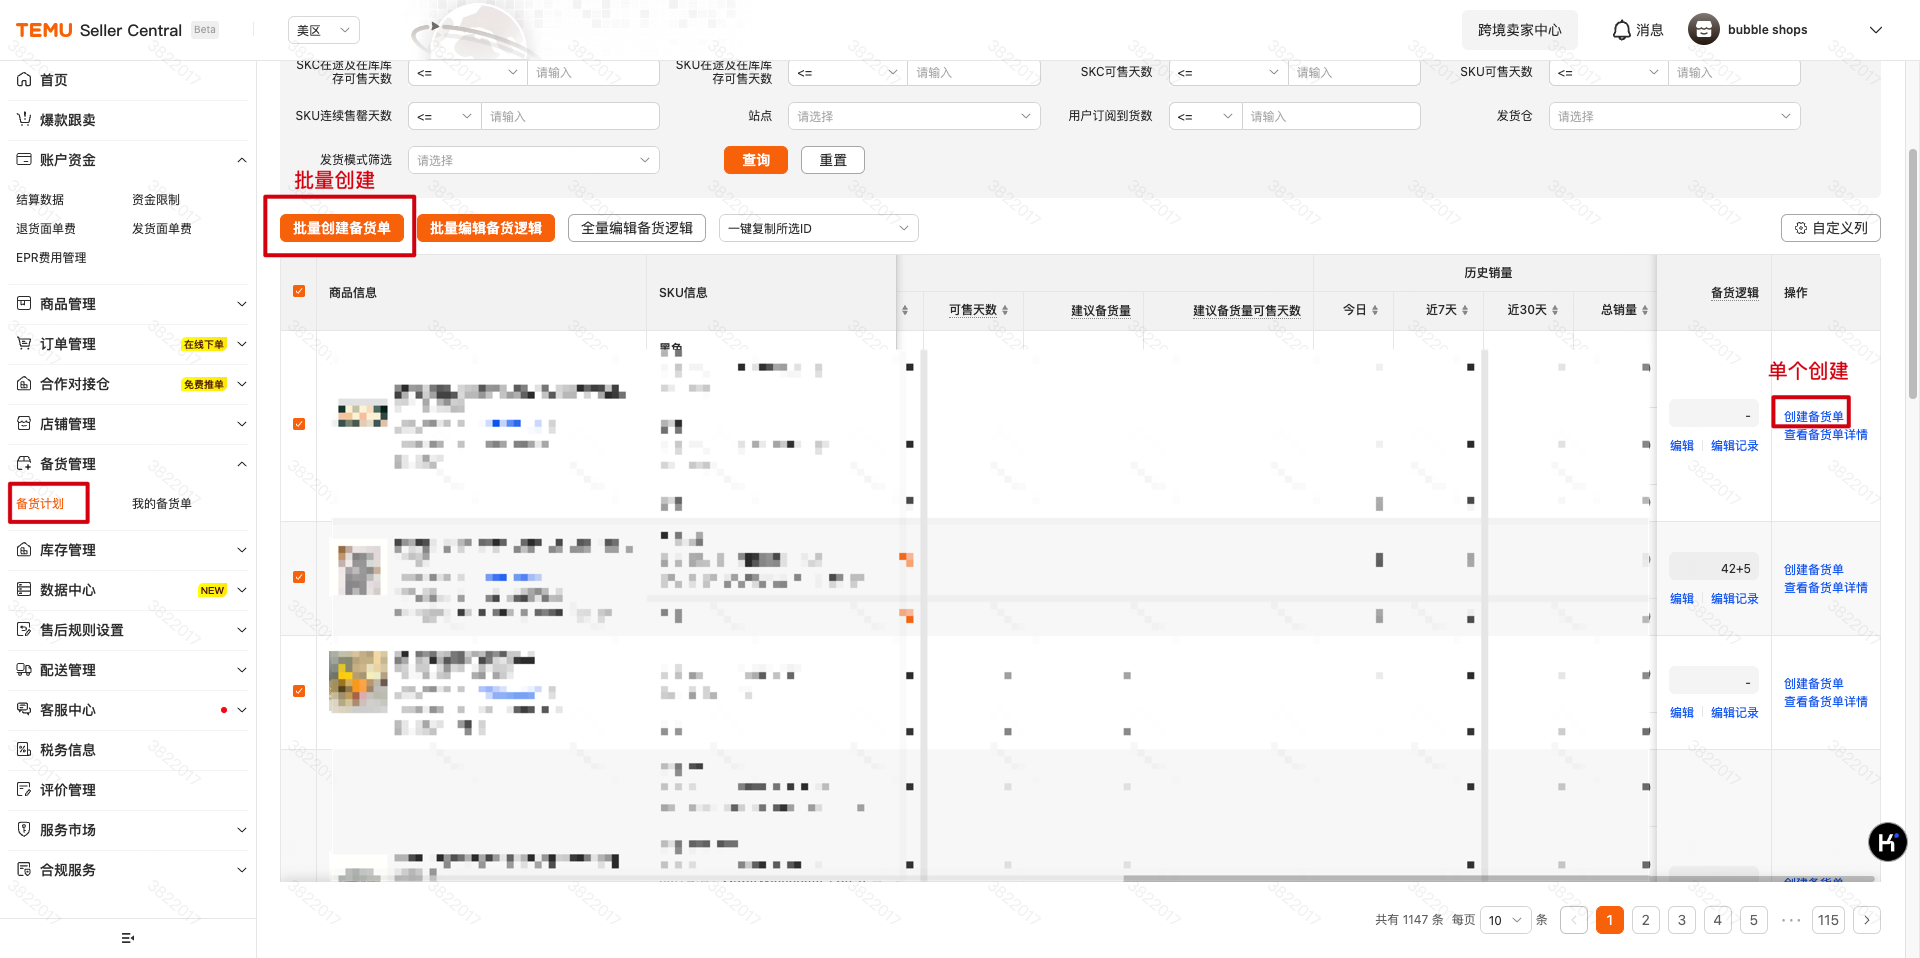The image size is (1920, 958).
Task: Click the notification bell icon
Action: pos(1621,30)
